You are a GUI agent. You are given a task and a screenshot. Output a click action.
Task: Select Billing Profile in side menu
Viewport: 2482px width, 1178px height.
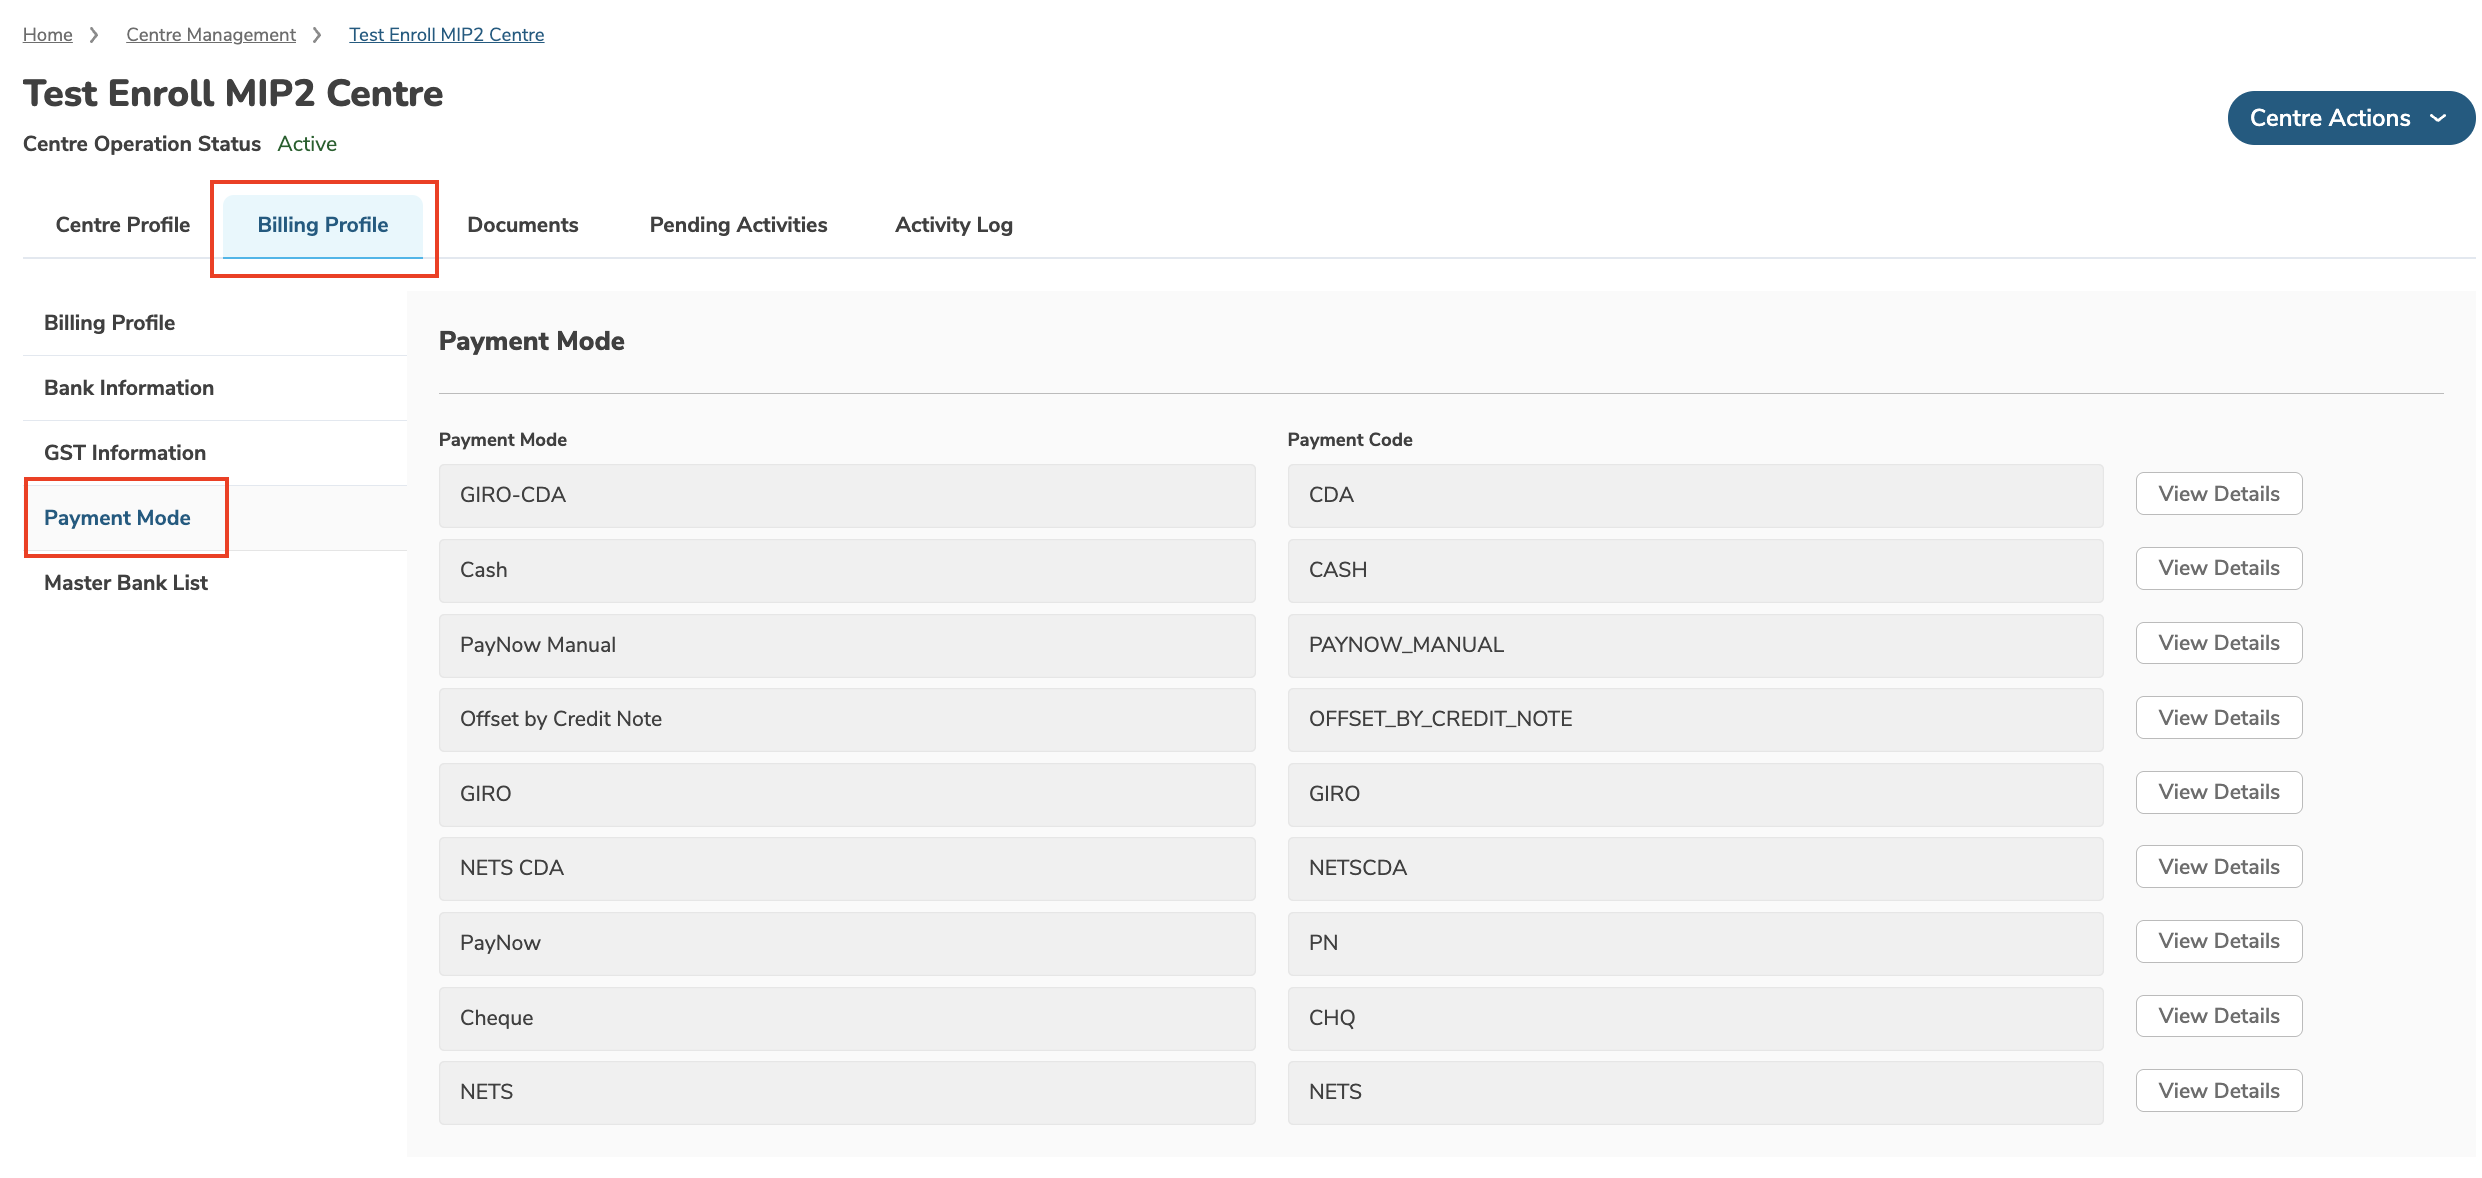tap(110, 323)
